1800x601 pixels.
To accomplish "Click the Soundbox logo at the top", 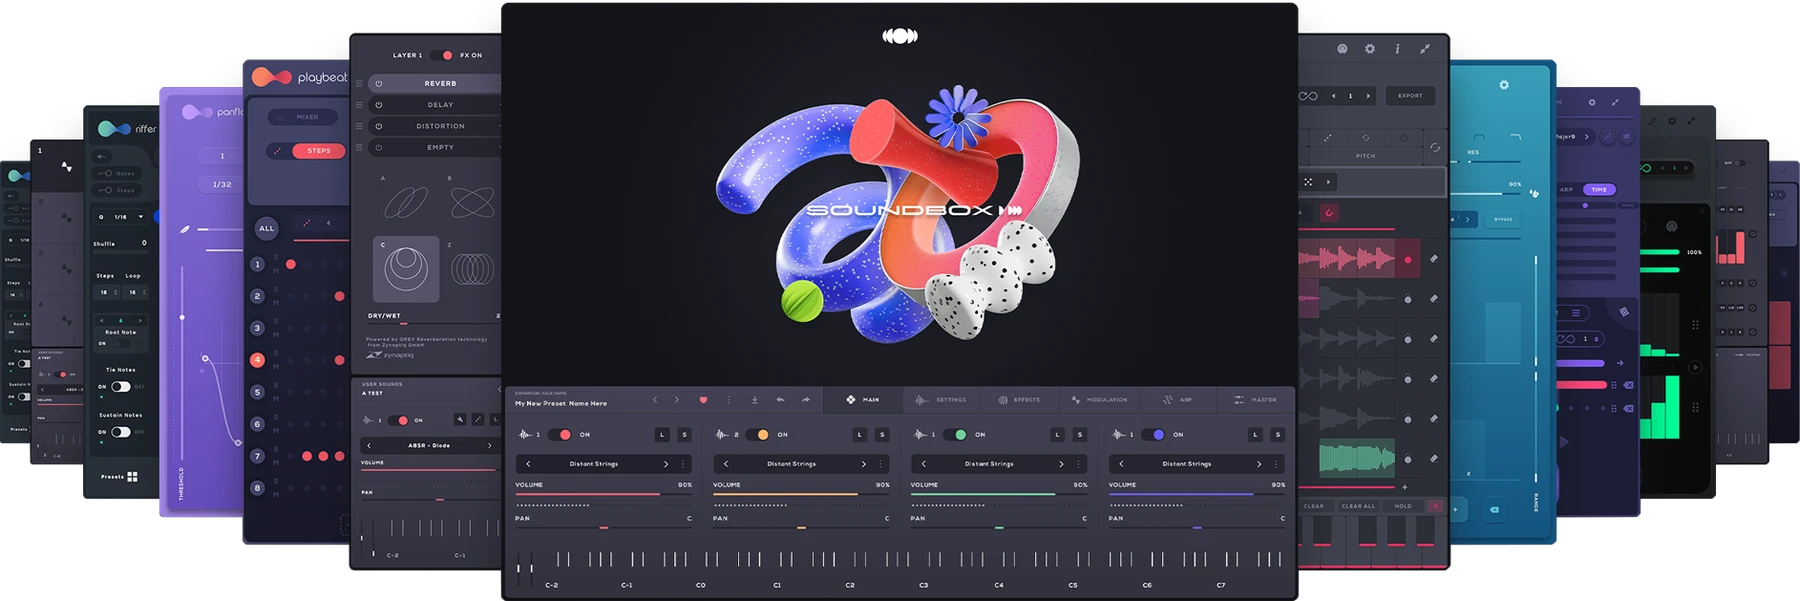I will [x=900, y=36].
